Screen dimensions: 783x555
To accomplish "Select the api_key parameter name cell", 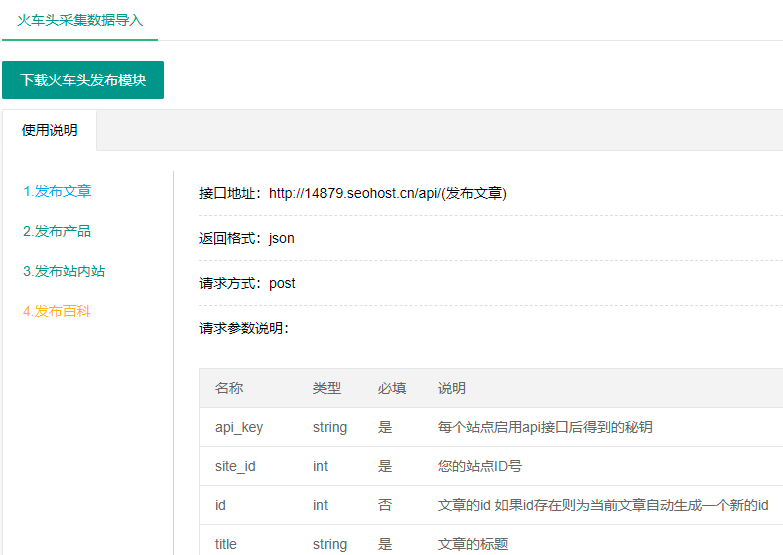I will coord(239,427).
